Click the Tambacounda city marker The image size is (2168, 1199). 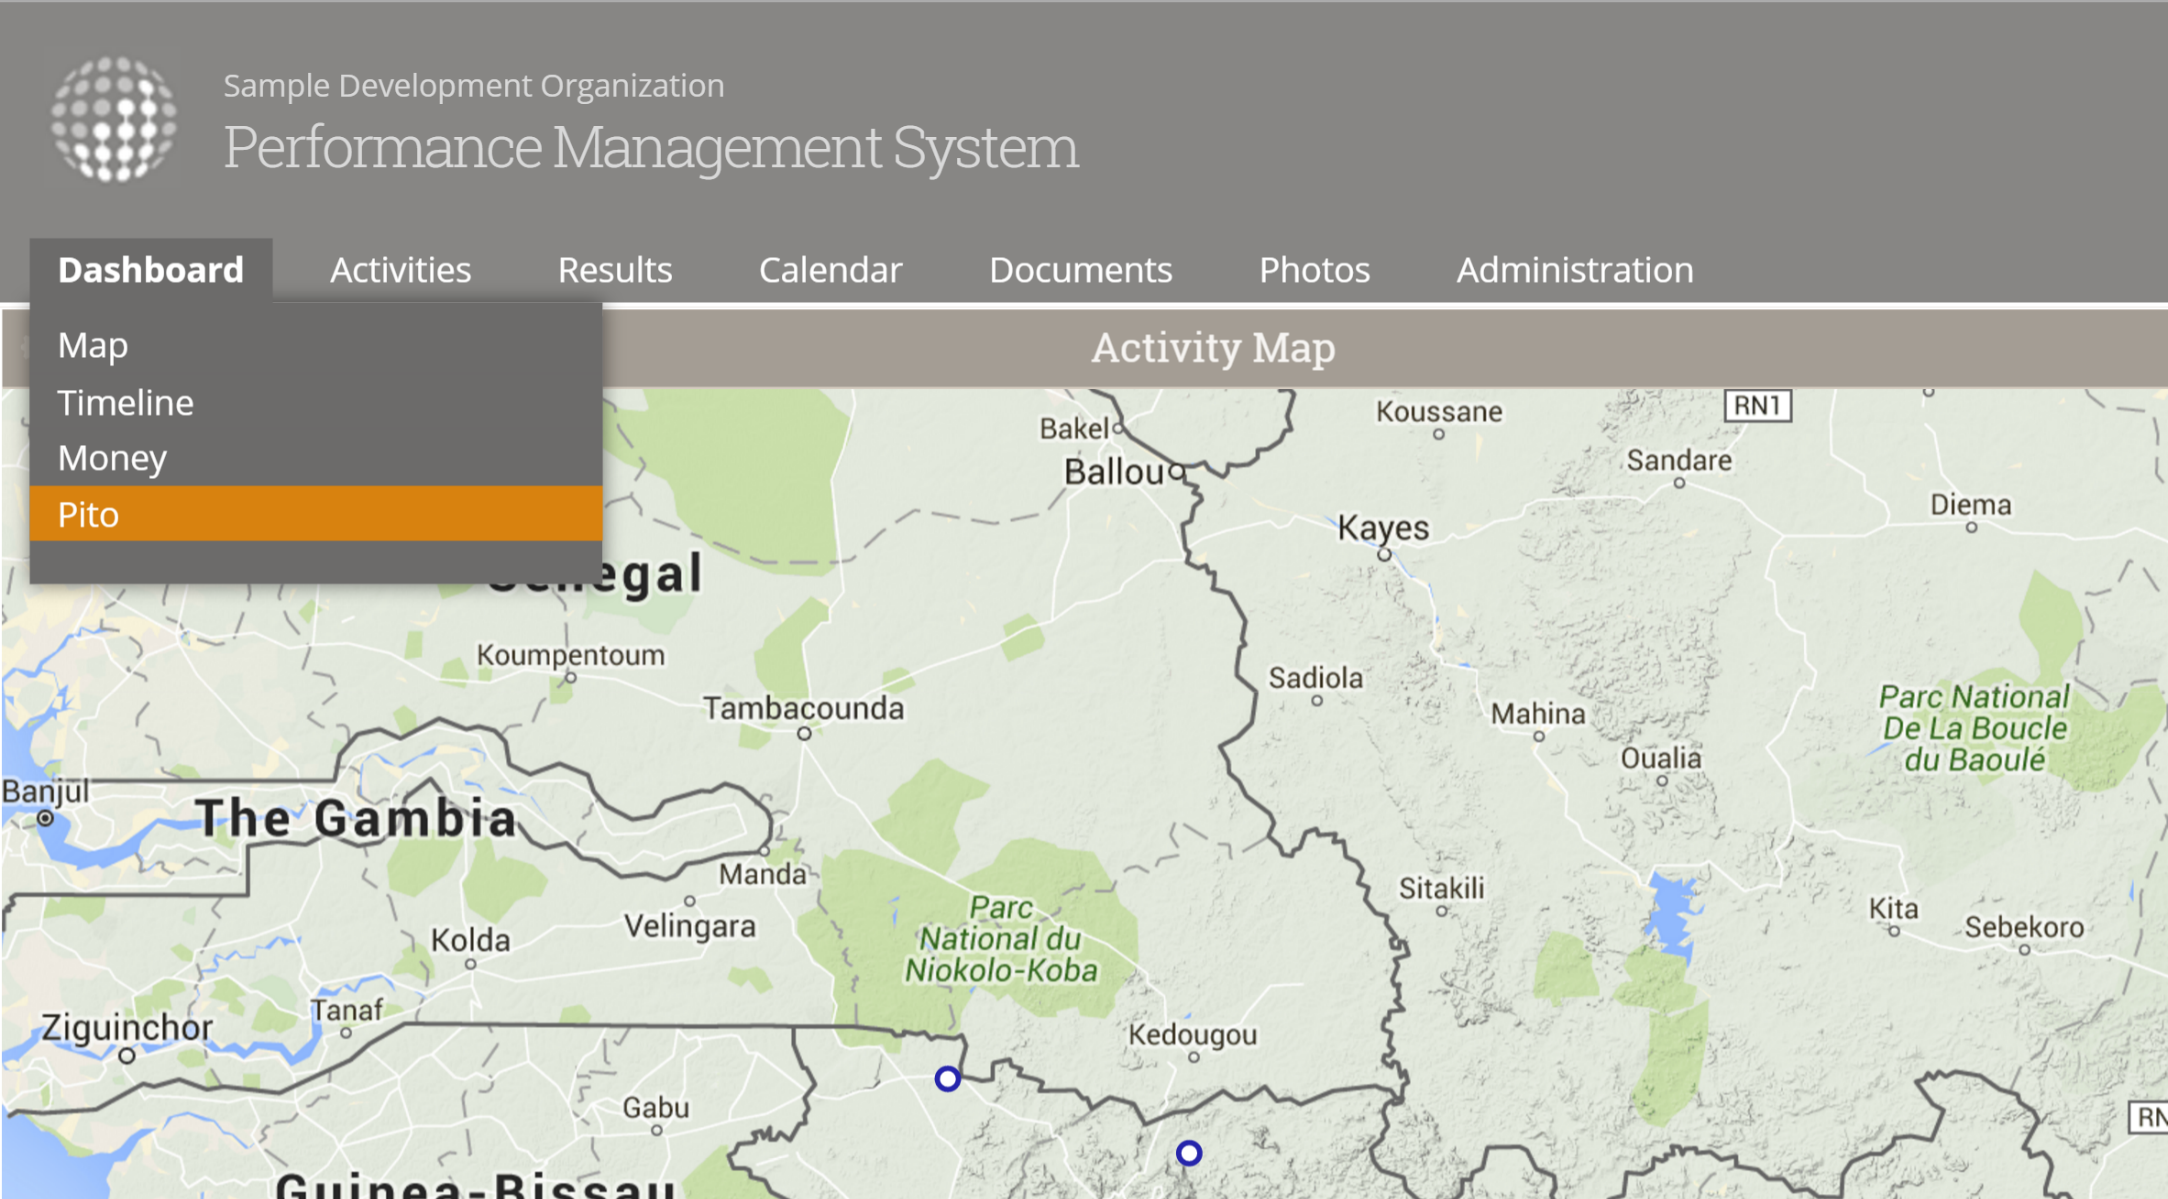tap(804, 733)
